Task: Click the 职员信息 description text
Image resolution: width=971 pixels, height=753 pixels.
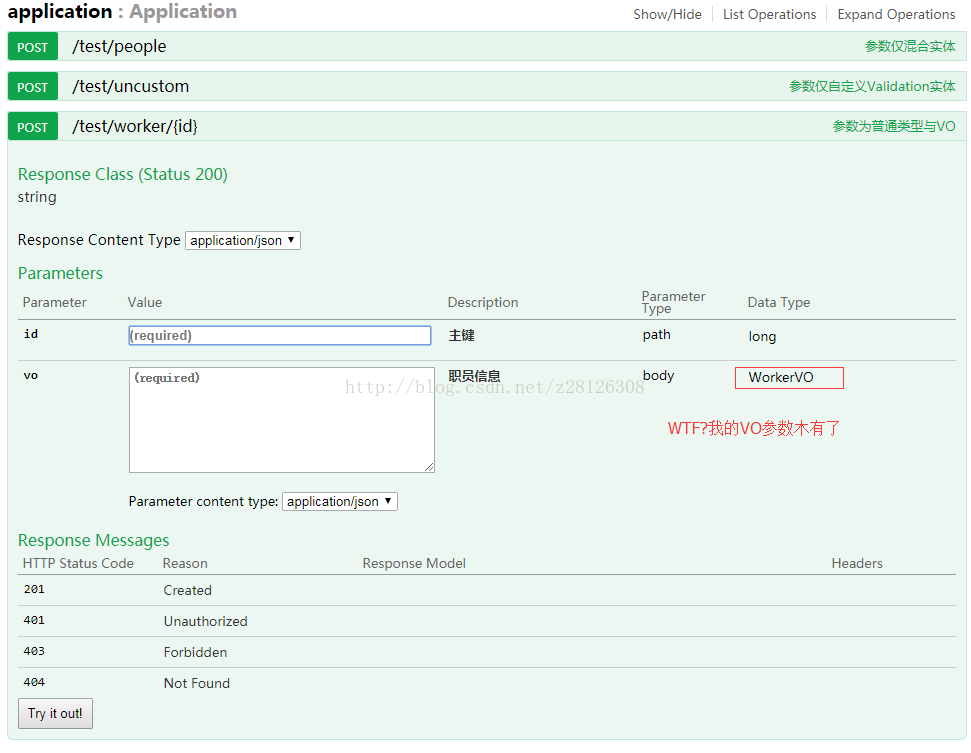Action: 474,376
